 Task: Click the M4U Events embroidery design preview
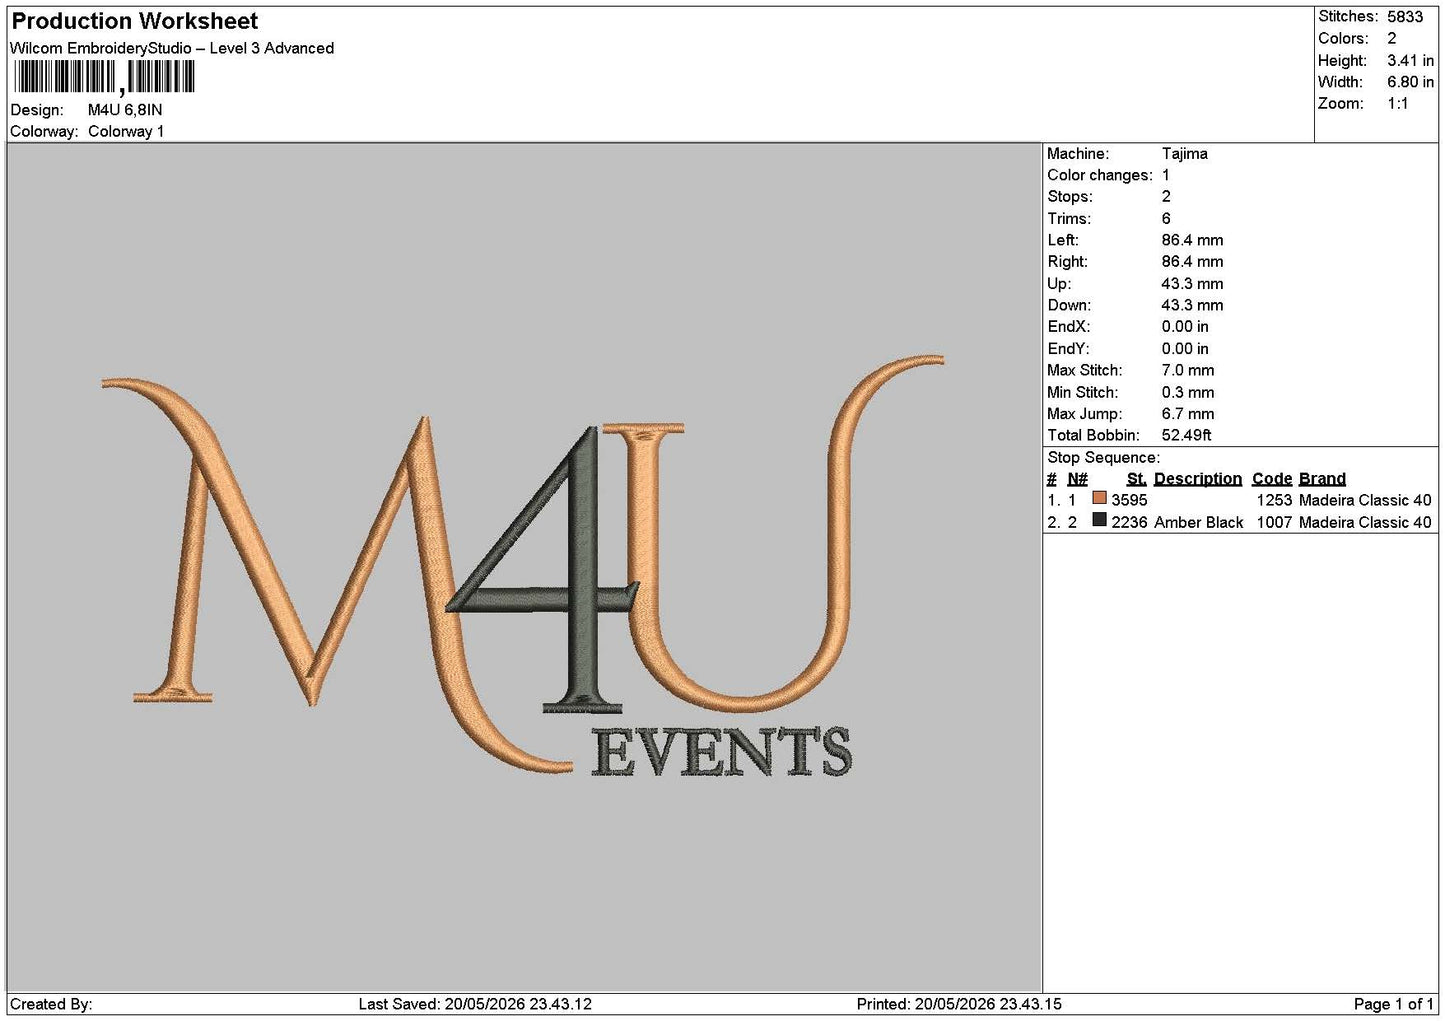(x=523, y=566)
